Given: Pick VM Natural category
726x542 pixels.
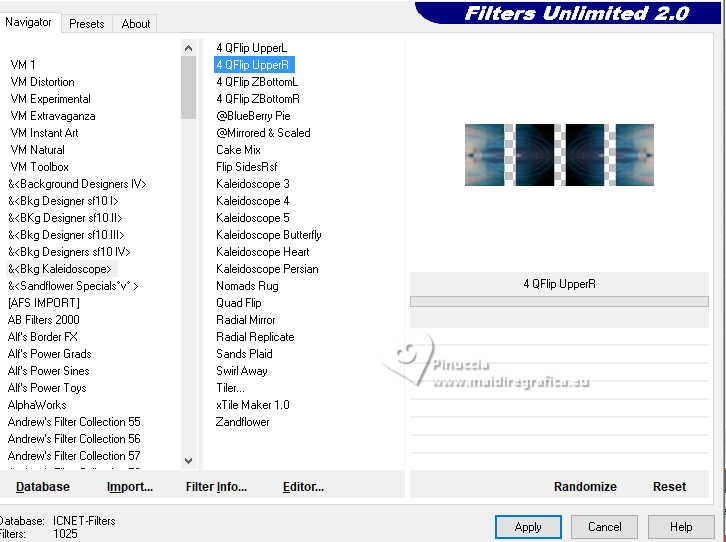Looking at the screenshot, I should click(x=38, y=150).
